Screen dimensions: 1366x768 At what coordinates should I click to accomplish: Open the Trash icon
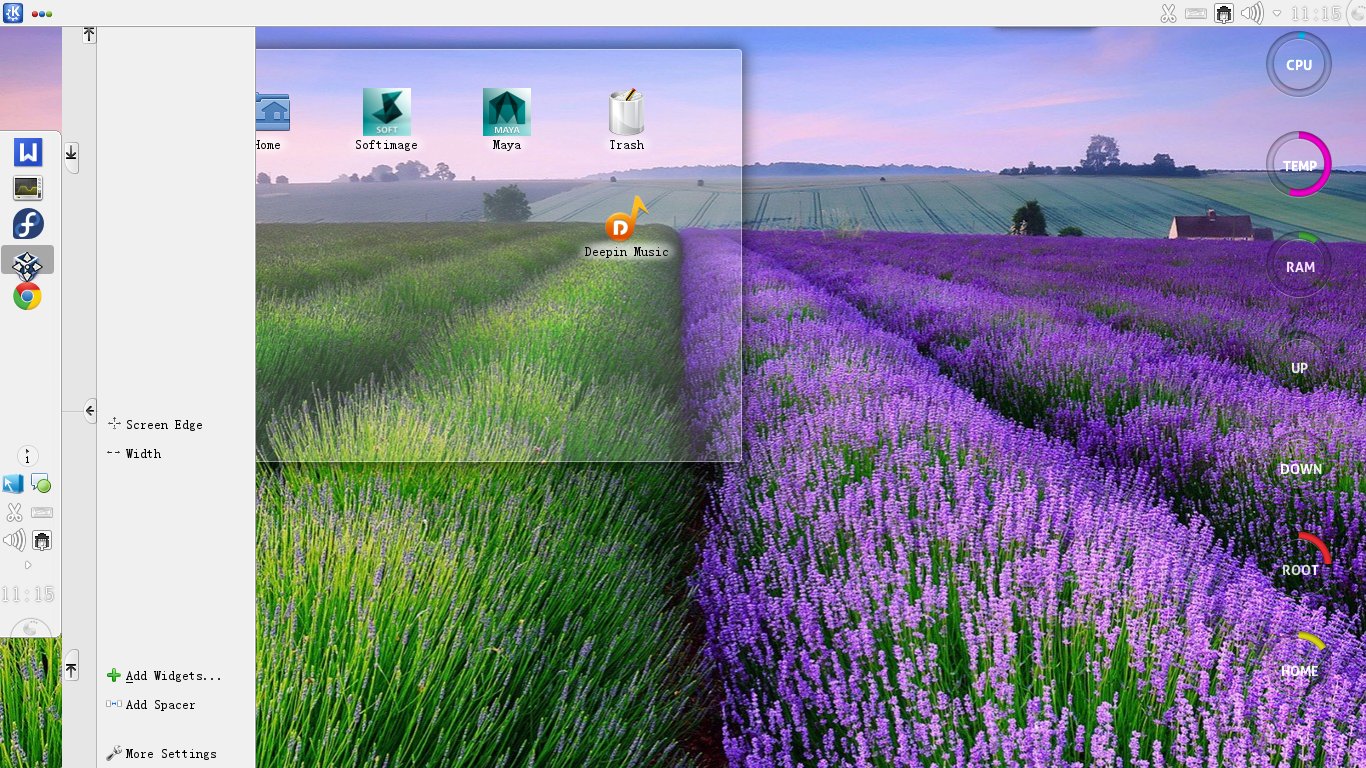point(627,120)
